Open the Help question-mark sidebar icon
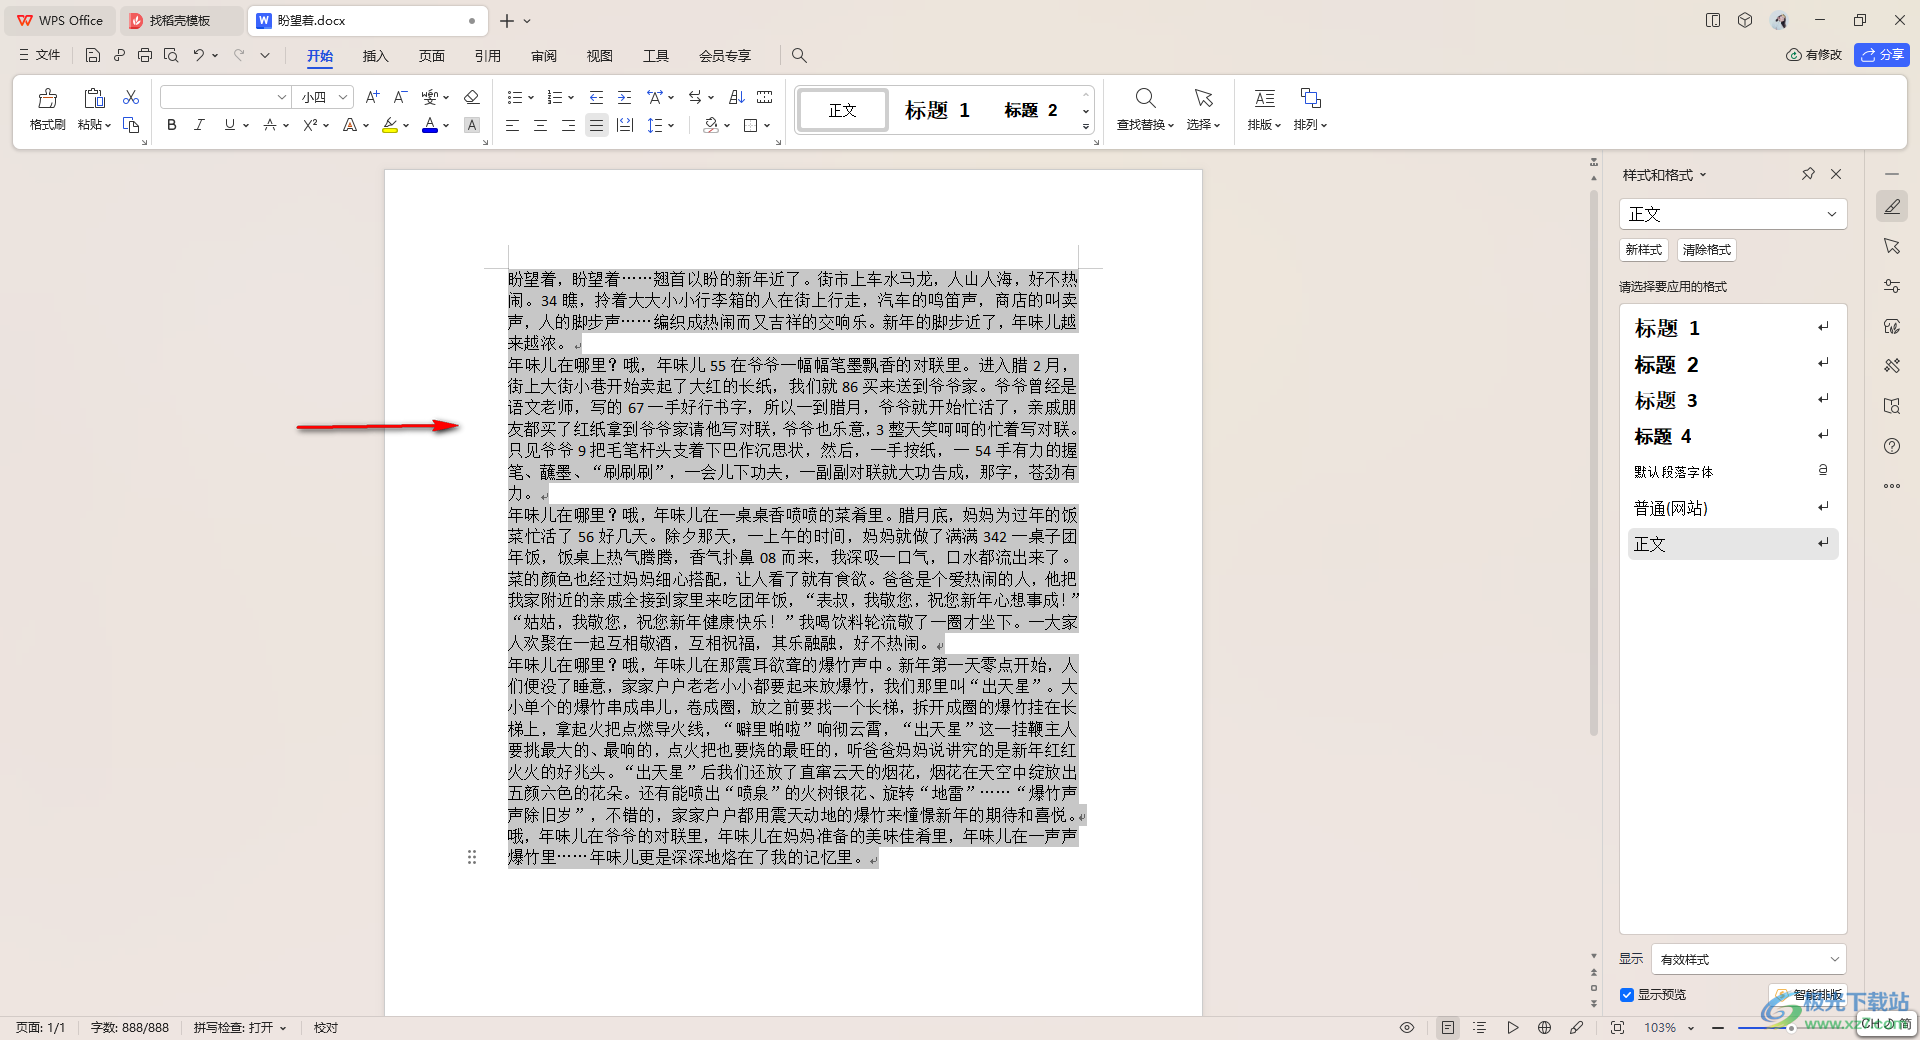The image size is (1920, 1040). [x=1892, y=446]
